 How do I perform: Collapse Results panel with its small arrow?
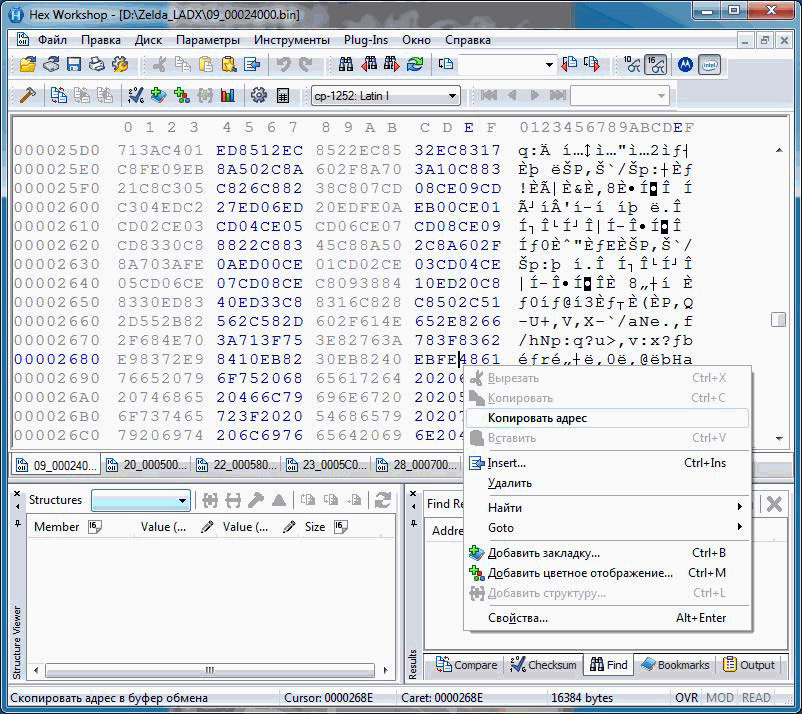[414, 506]
